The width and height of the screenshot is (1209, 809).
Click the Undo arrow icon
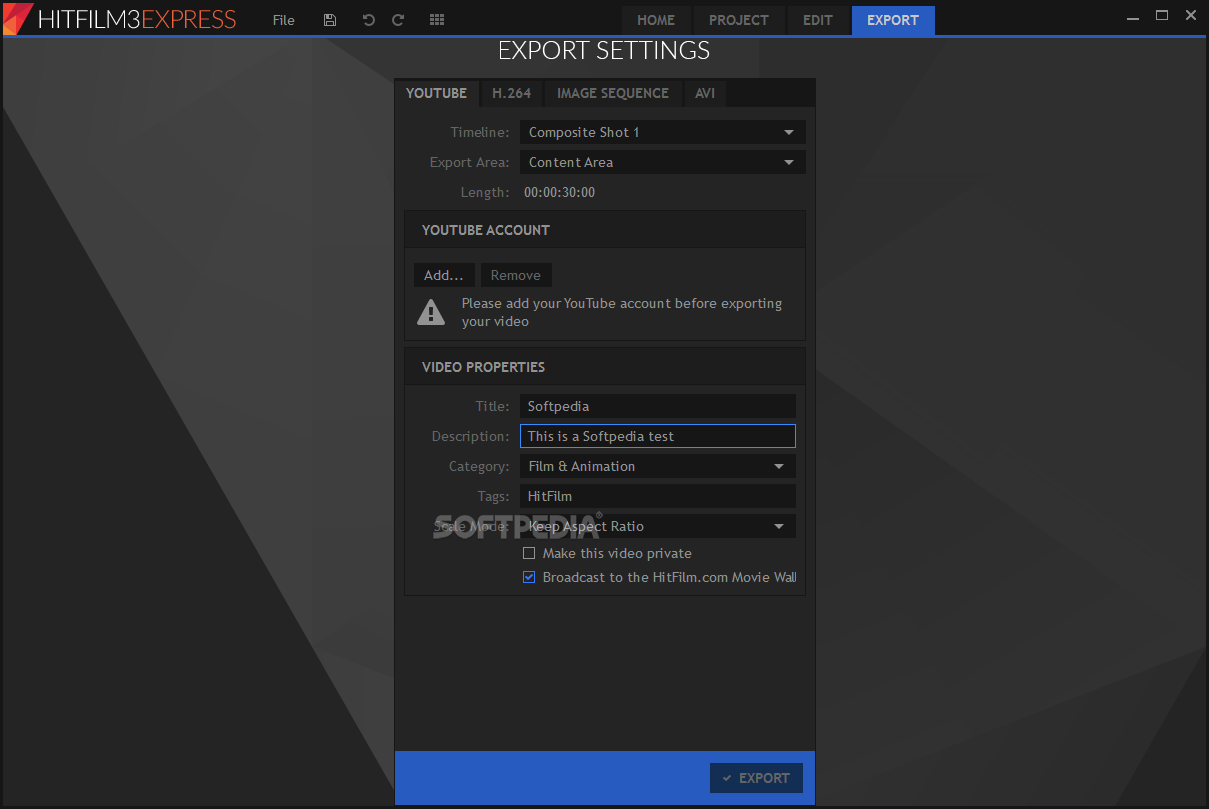point(368,20)
